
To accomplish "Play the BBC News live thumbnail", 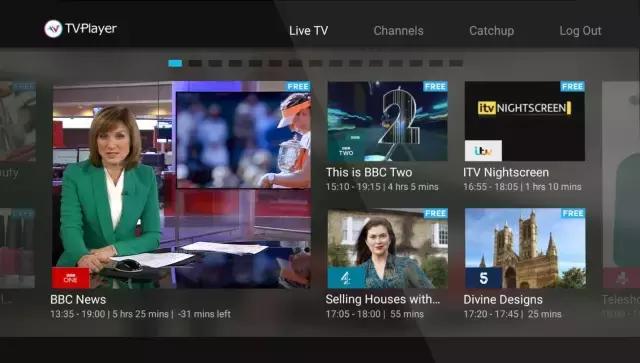I will click(x=182, y=185).
